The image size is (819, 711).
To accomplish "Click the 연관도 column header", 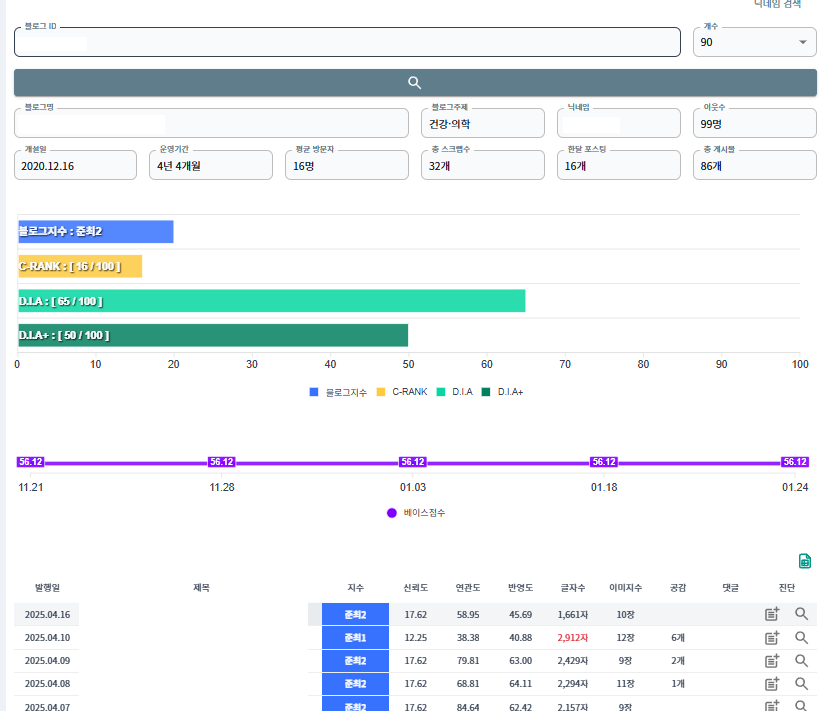I will (x=468, y=588).
